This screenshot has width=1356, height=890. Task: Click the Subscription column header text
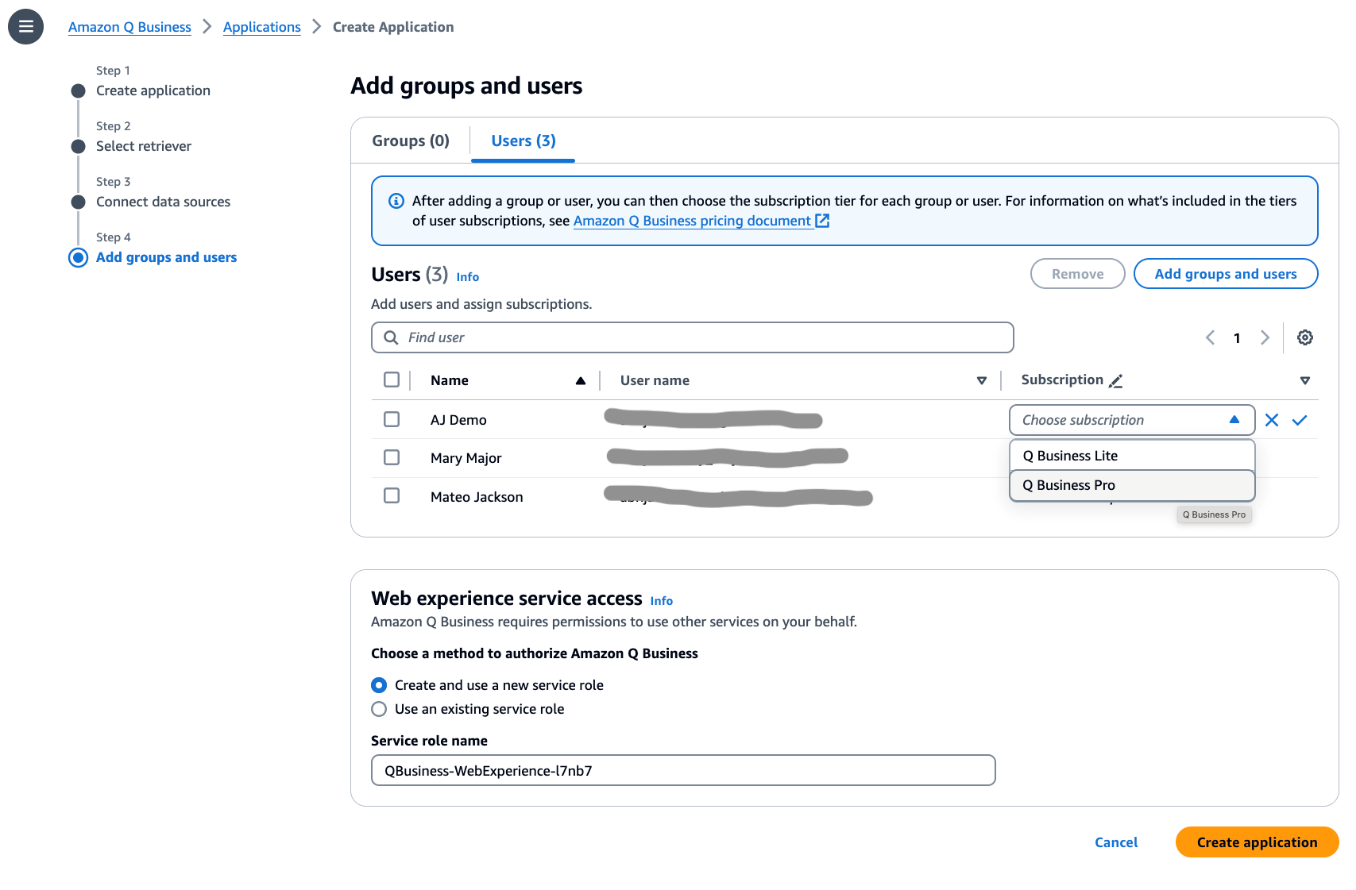(1062, 380)
